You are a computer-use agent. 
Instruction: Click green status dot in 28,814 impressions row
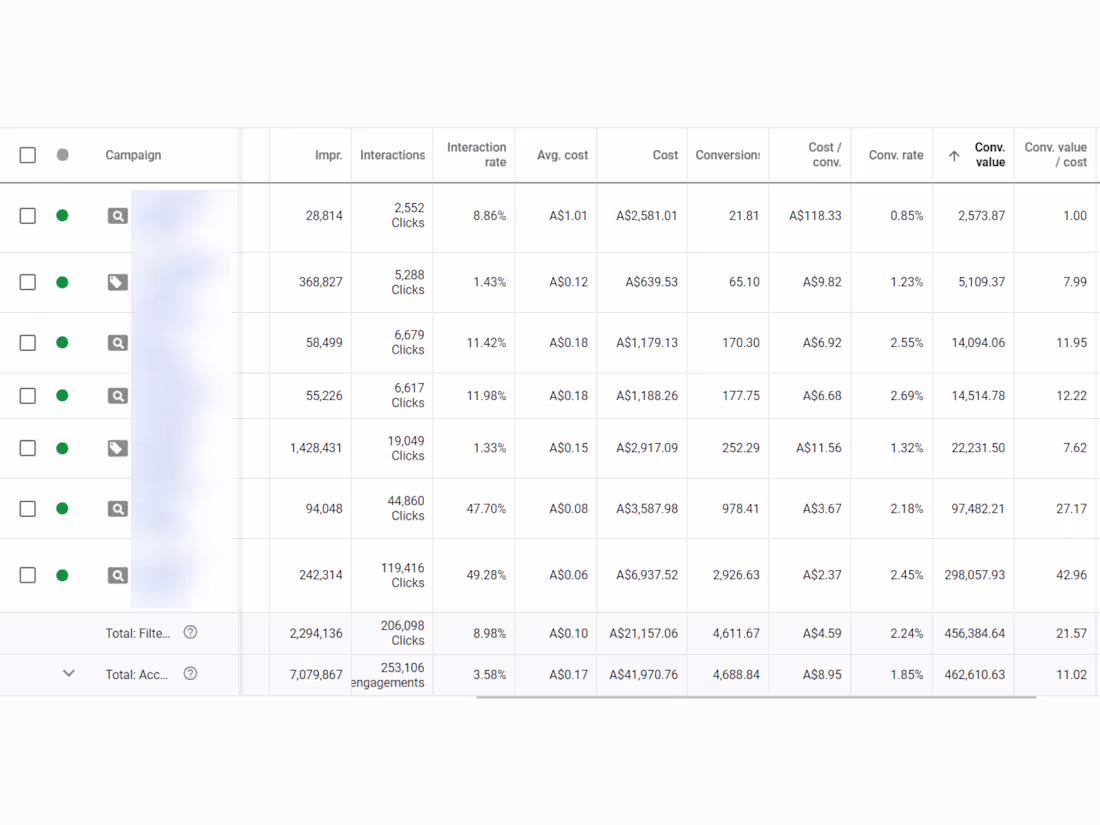[62, 215]
